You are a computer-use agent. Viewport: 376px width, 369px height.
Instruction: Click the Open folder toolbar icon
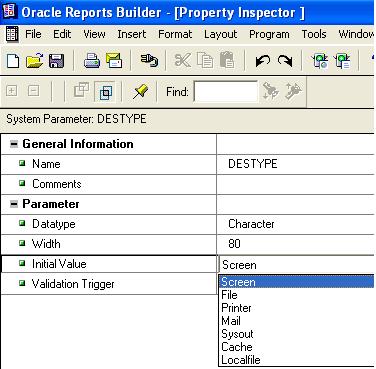point(35,61)
